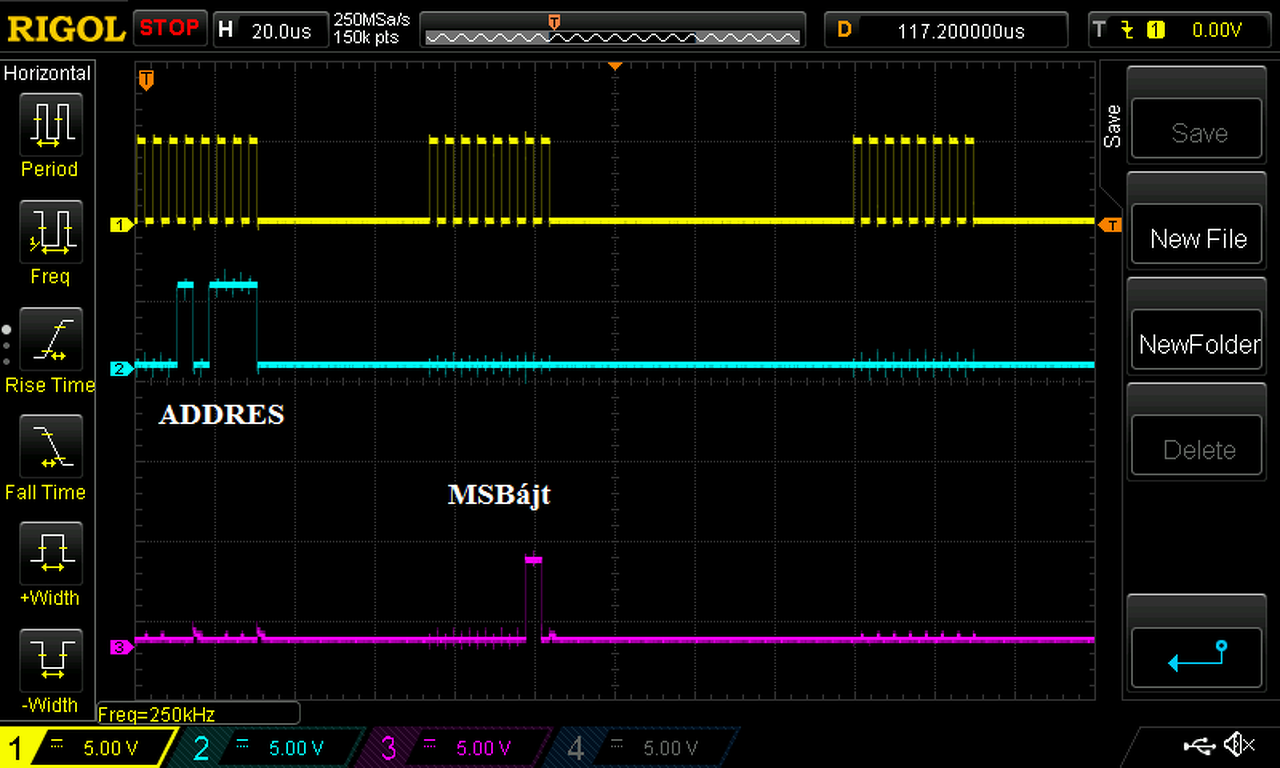
Task: Click the MSBájt annotation text
Action: click(x=499, y=495)
